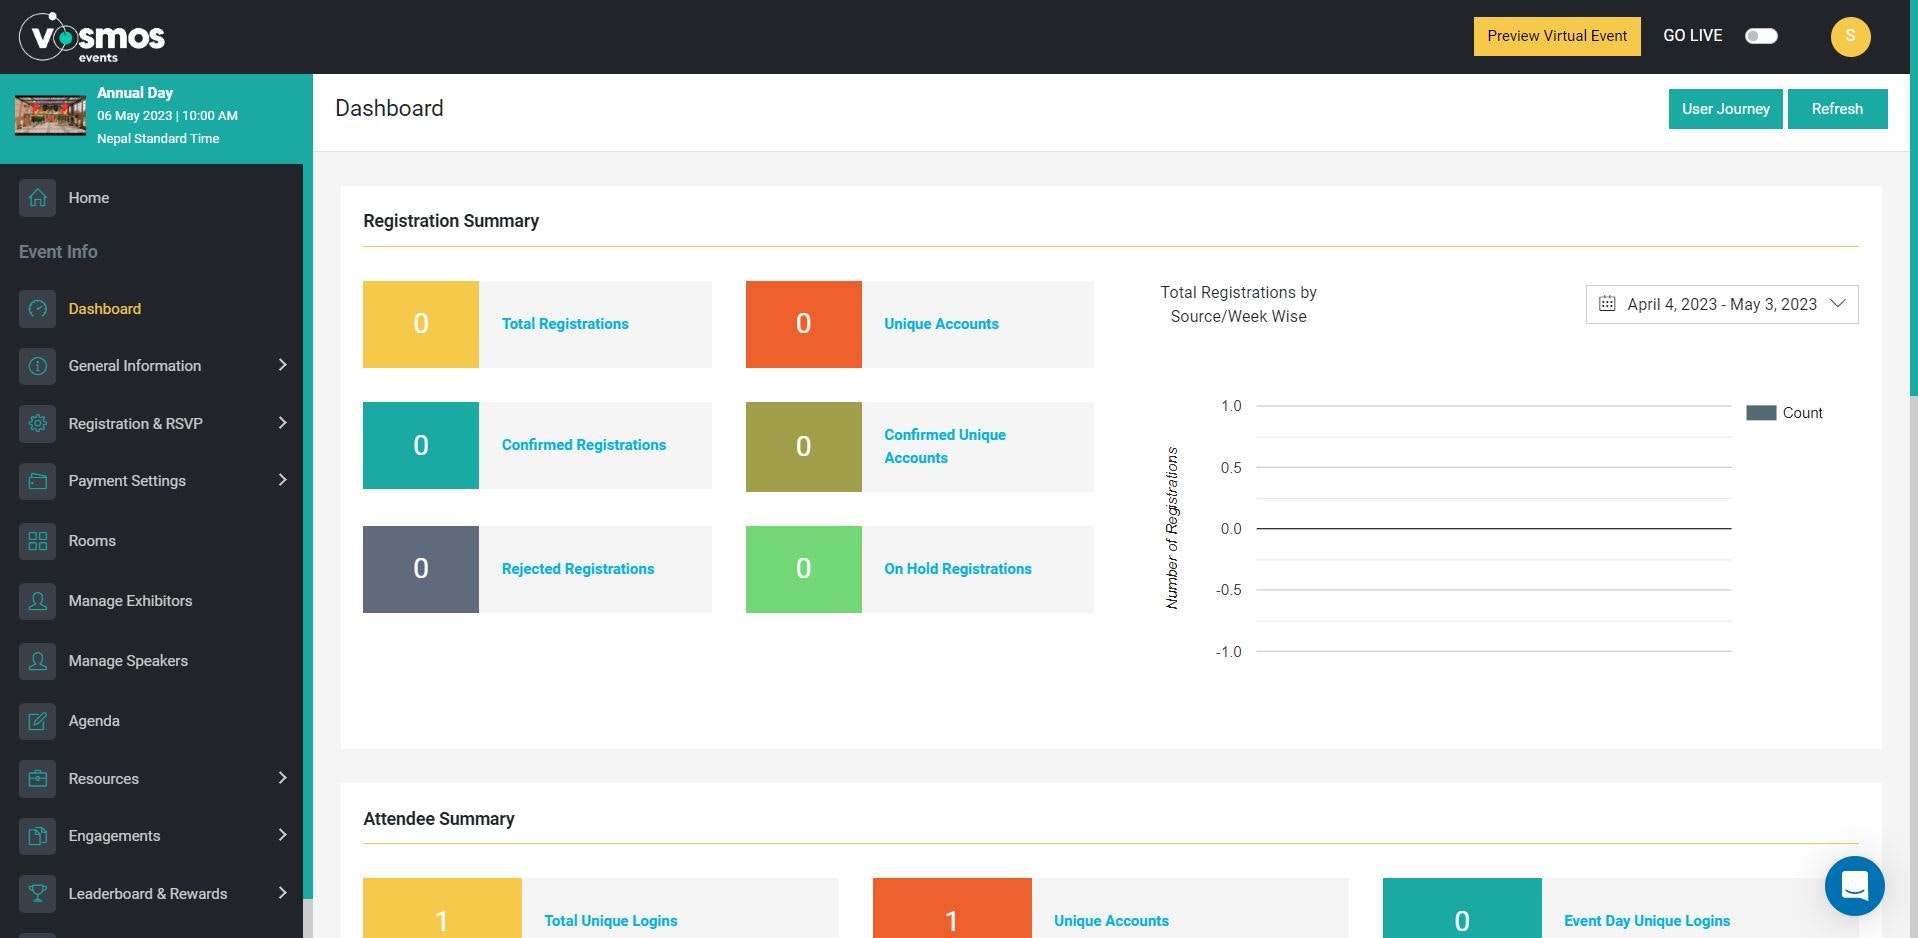Click the Manage Speakers person icon
Image resolution: width=1918 pixels, height=938 pixels.
click(x=37, y=661)
